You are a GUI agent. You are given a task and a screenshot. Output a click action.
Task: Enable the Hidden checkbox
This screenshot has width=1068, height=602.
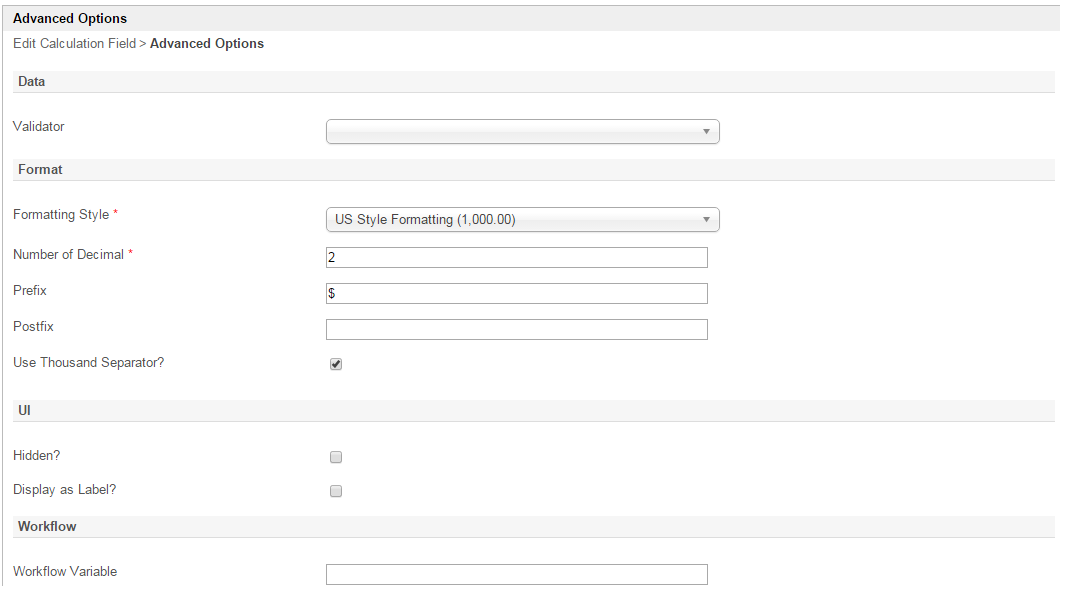click(336, 457)
